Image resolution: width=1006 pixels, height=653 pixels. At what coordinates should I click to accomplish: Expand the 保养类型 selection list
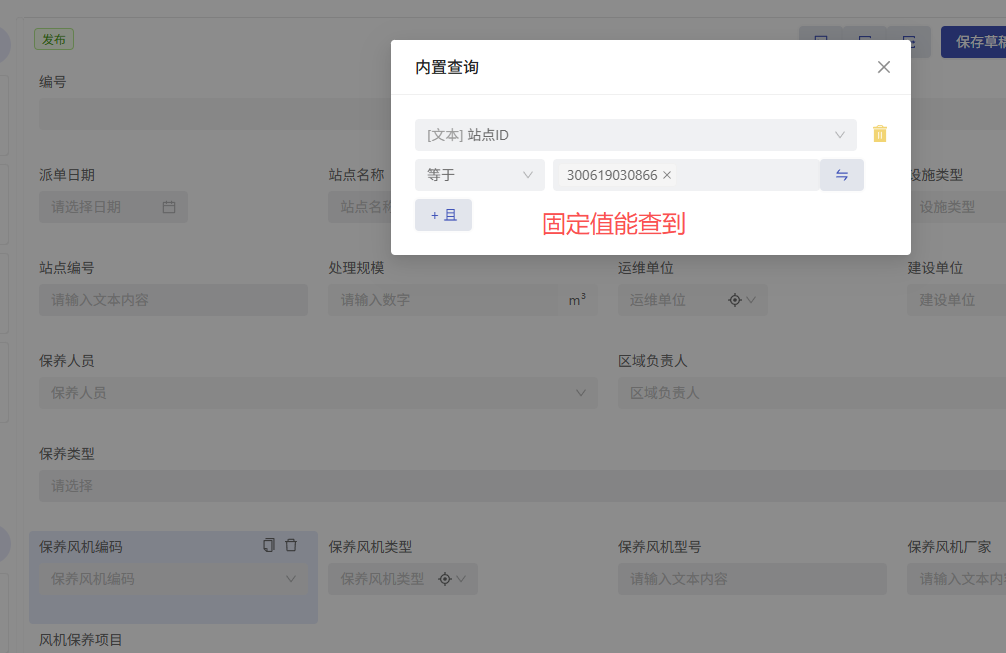pyautogui.click(x=500, y=486)
